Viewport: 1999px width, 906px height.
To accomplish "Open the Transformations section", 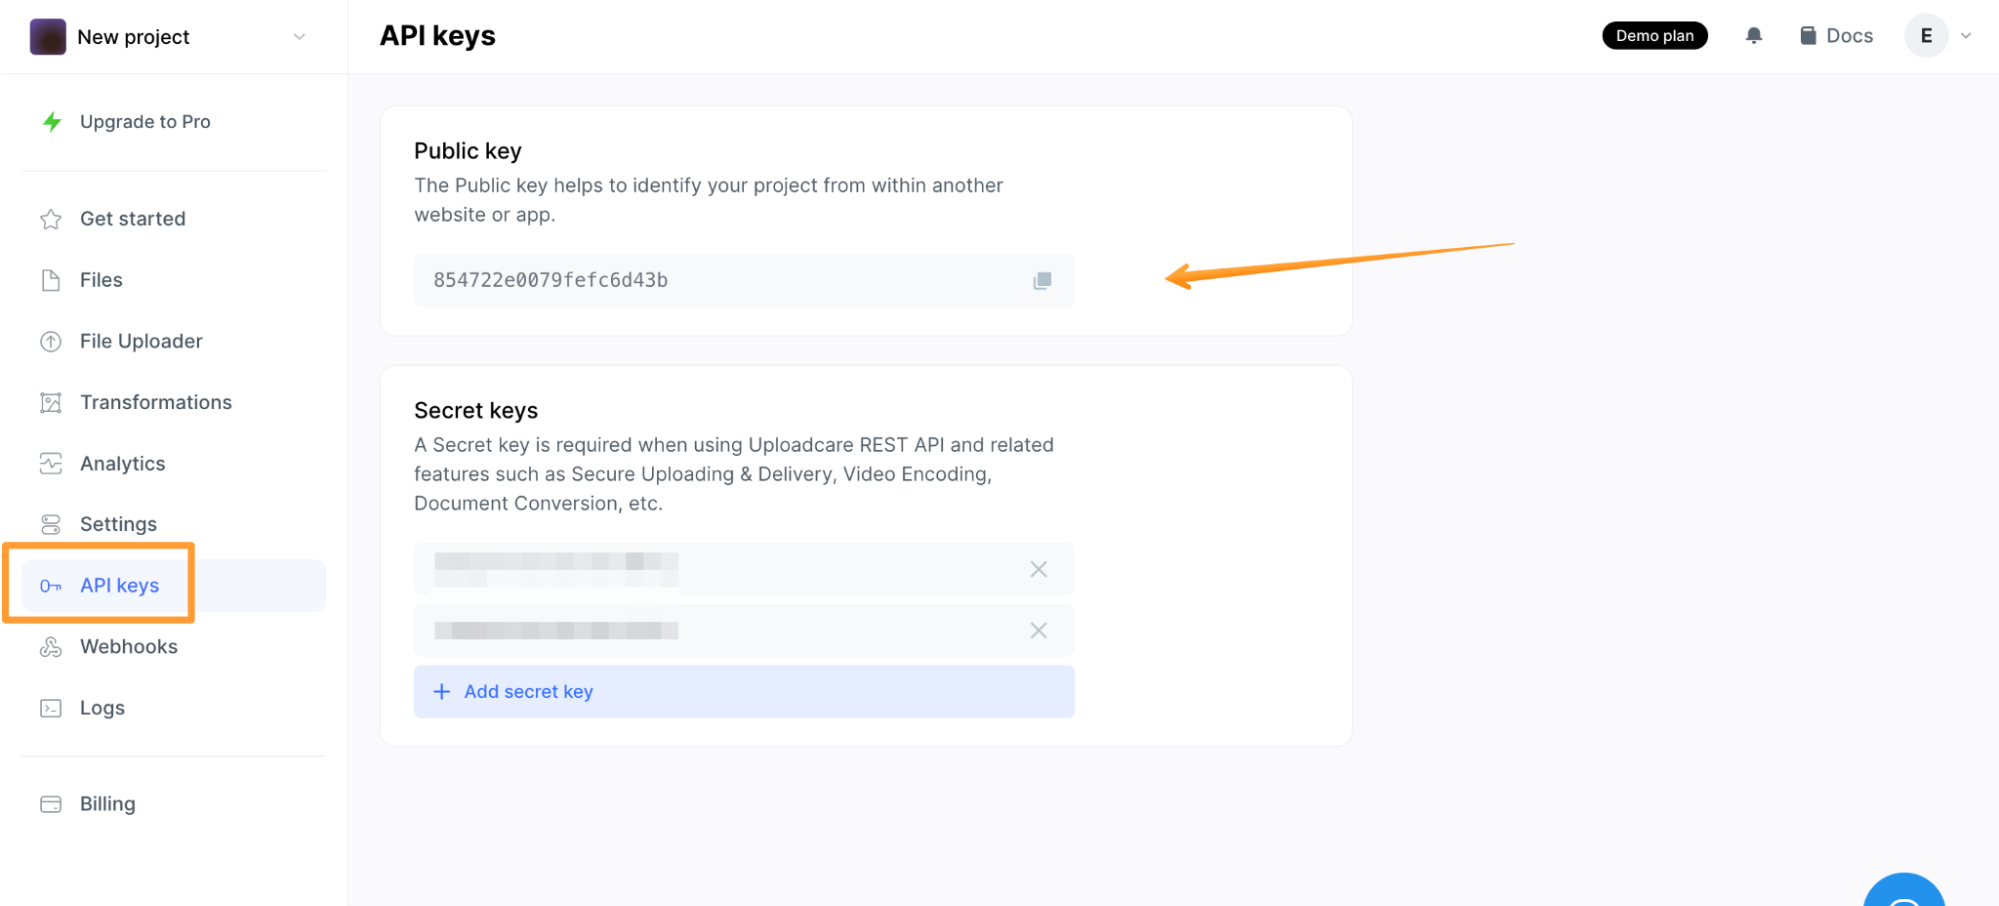I will pyautogui.click(x=155, y=402).
